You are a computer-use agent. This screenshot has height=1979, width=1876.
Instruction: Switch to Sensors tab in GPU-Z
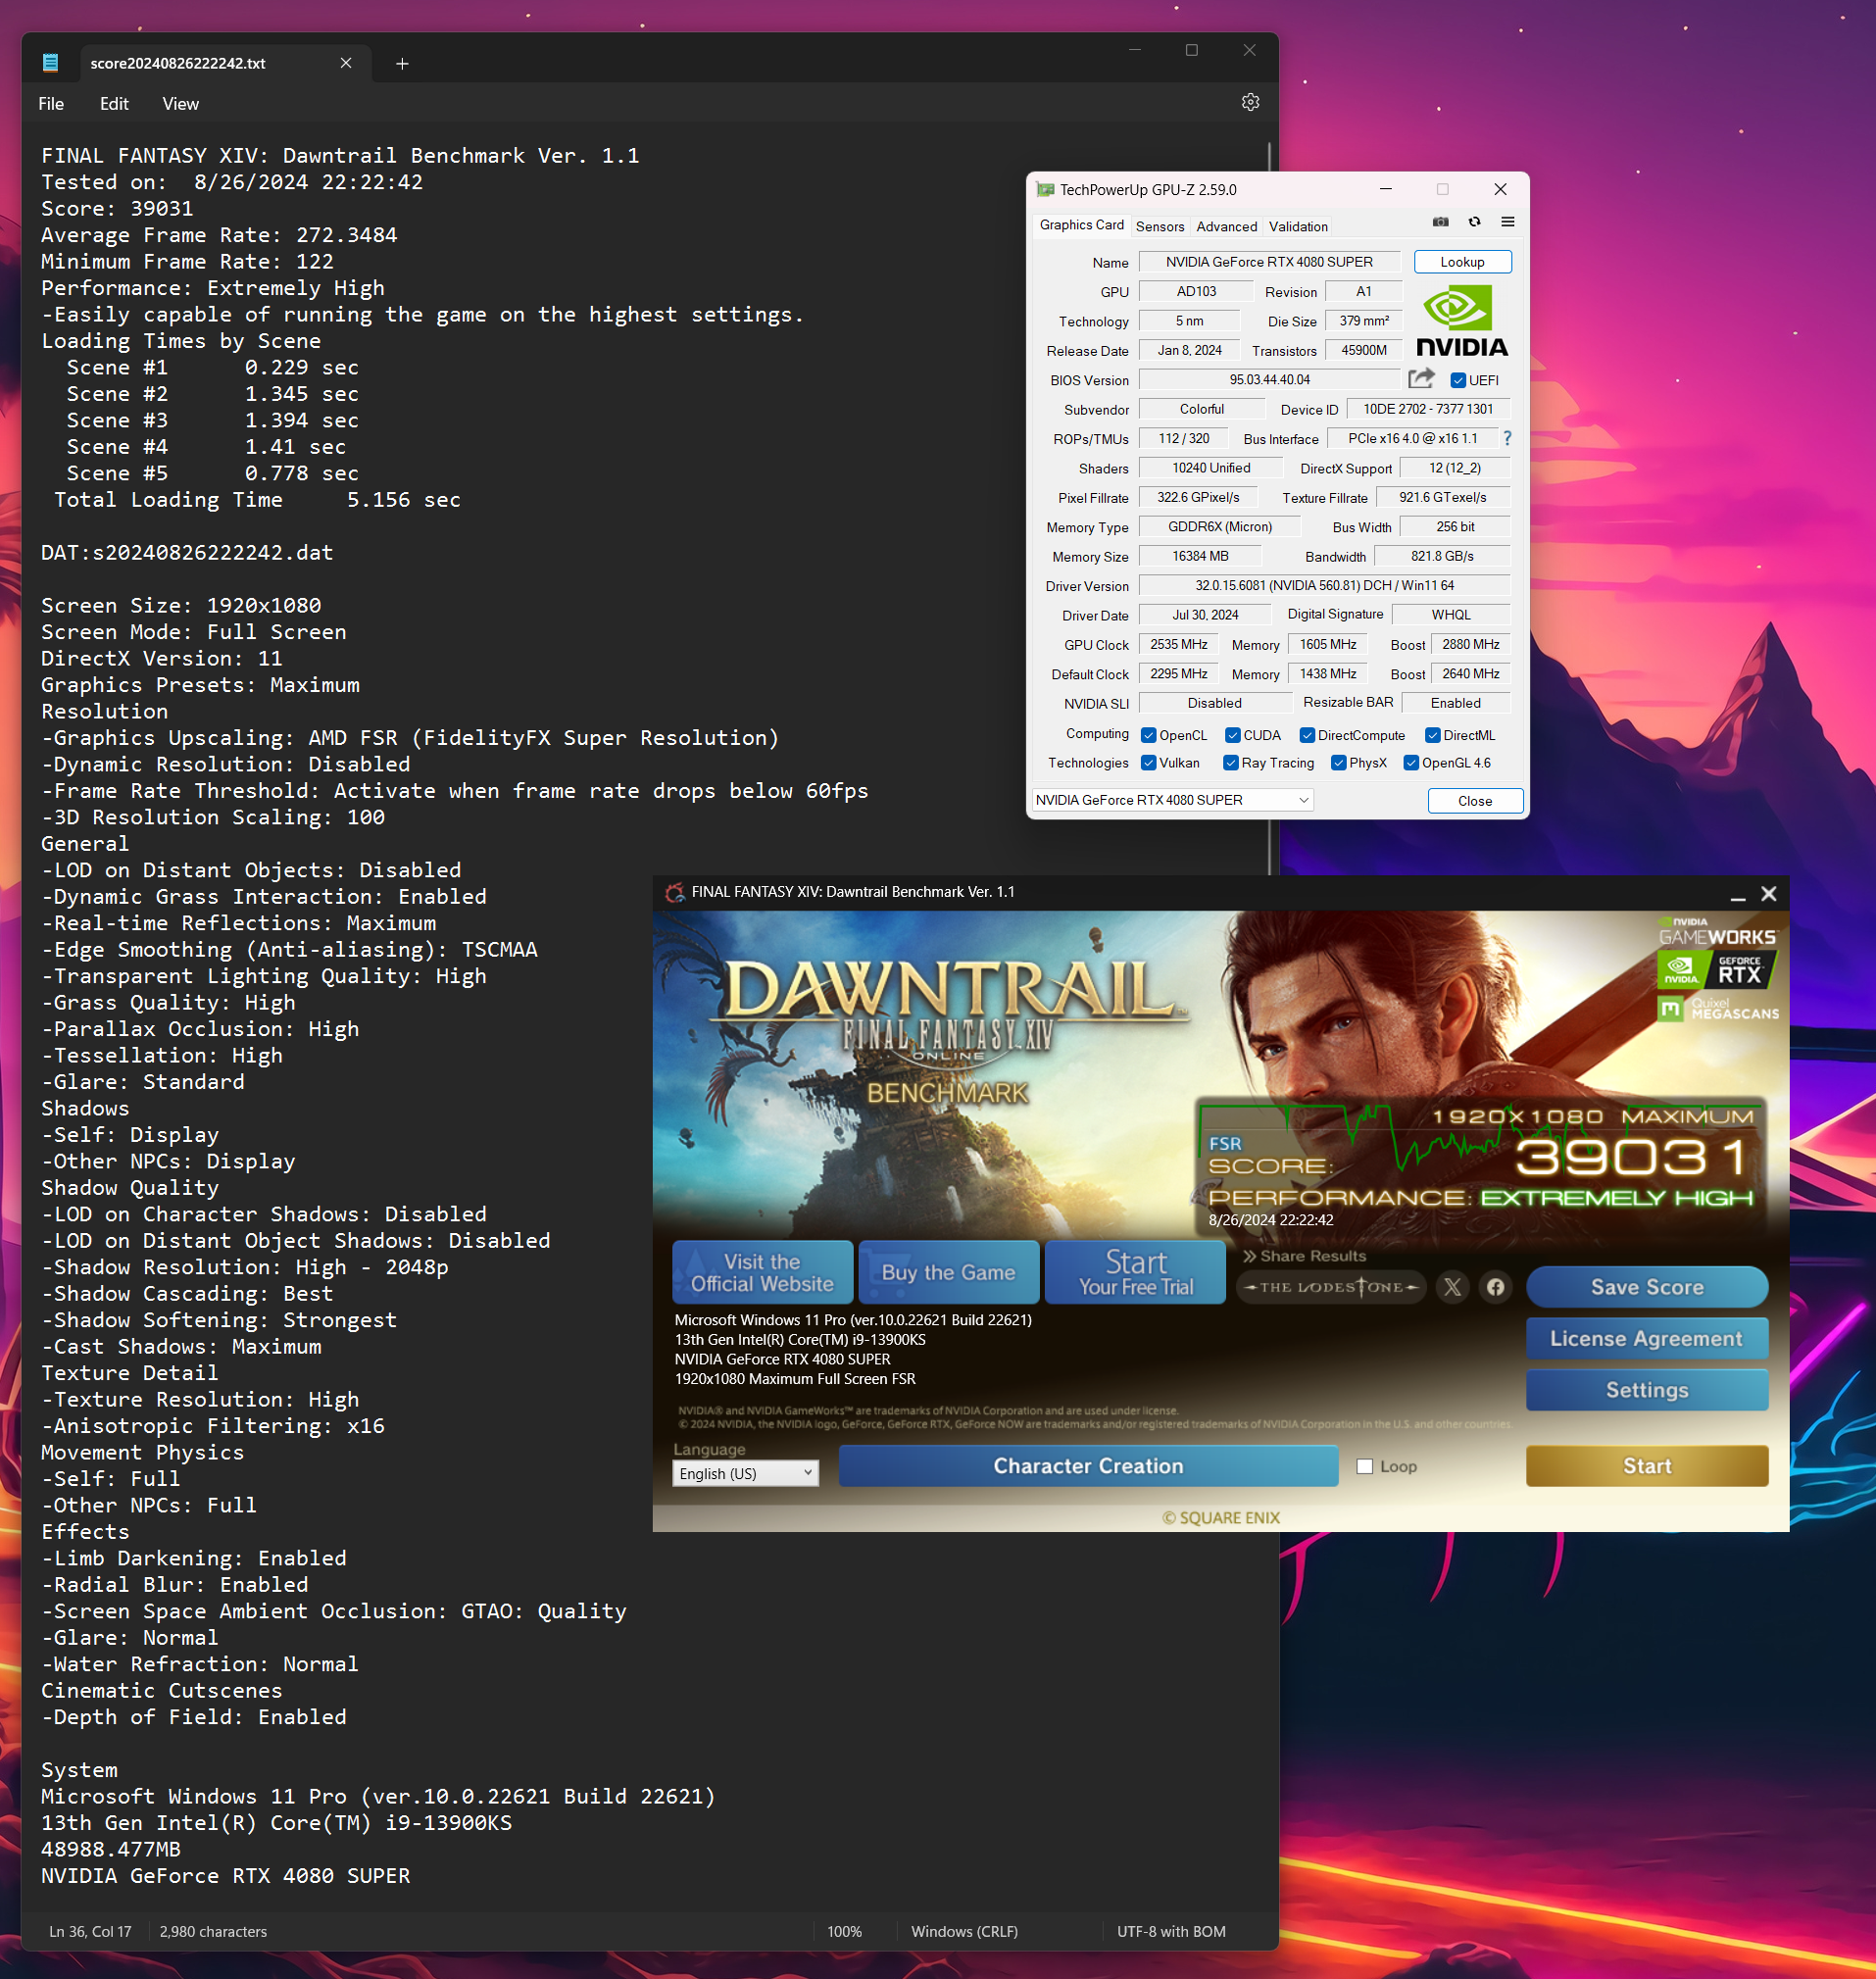pyautogui.click(x=1160, y=227)
